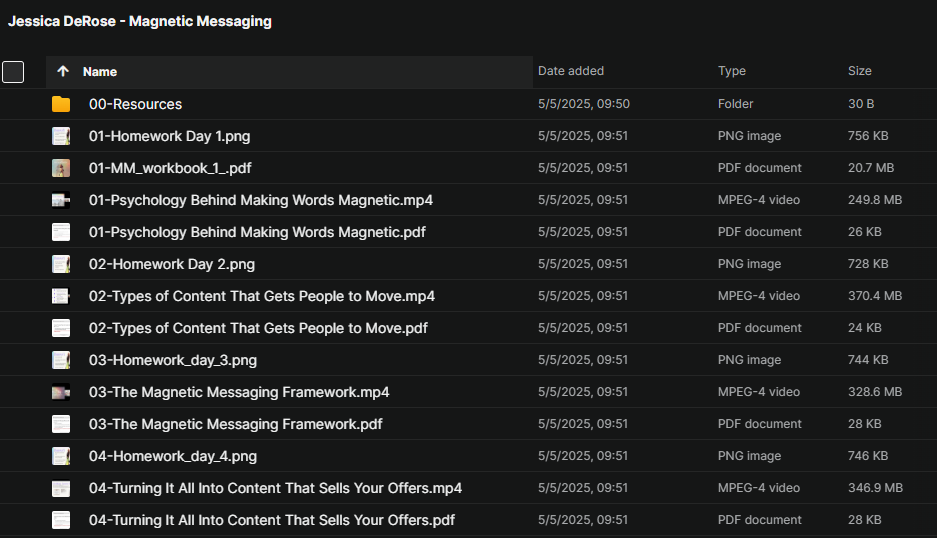This screenshot has width=937, height=538.
Task: Click the Jessica DeRose - Magnetic Messaging title
Action: (140, 22)
